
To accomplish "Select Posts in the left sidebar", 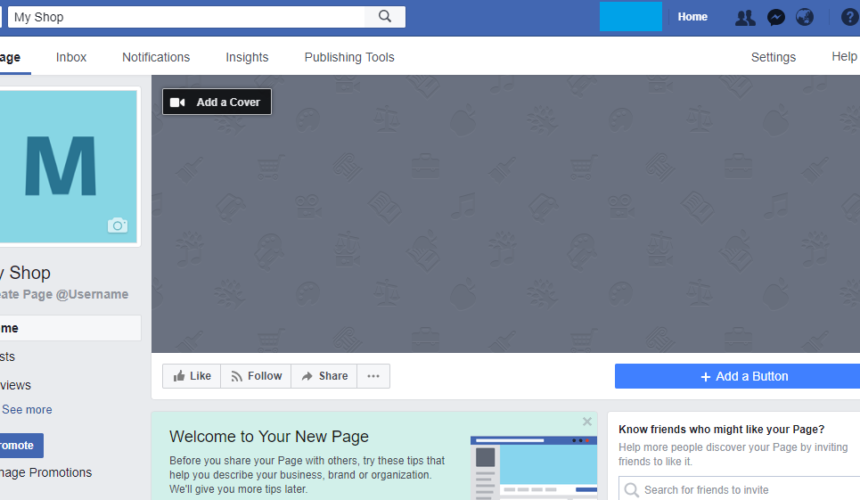I will coord(8,357).
